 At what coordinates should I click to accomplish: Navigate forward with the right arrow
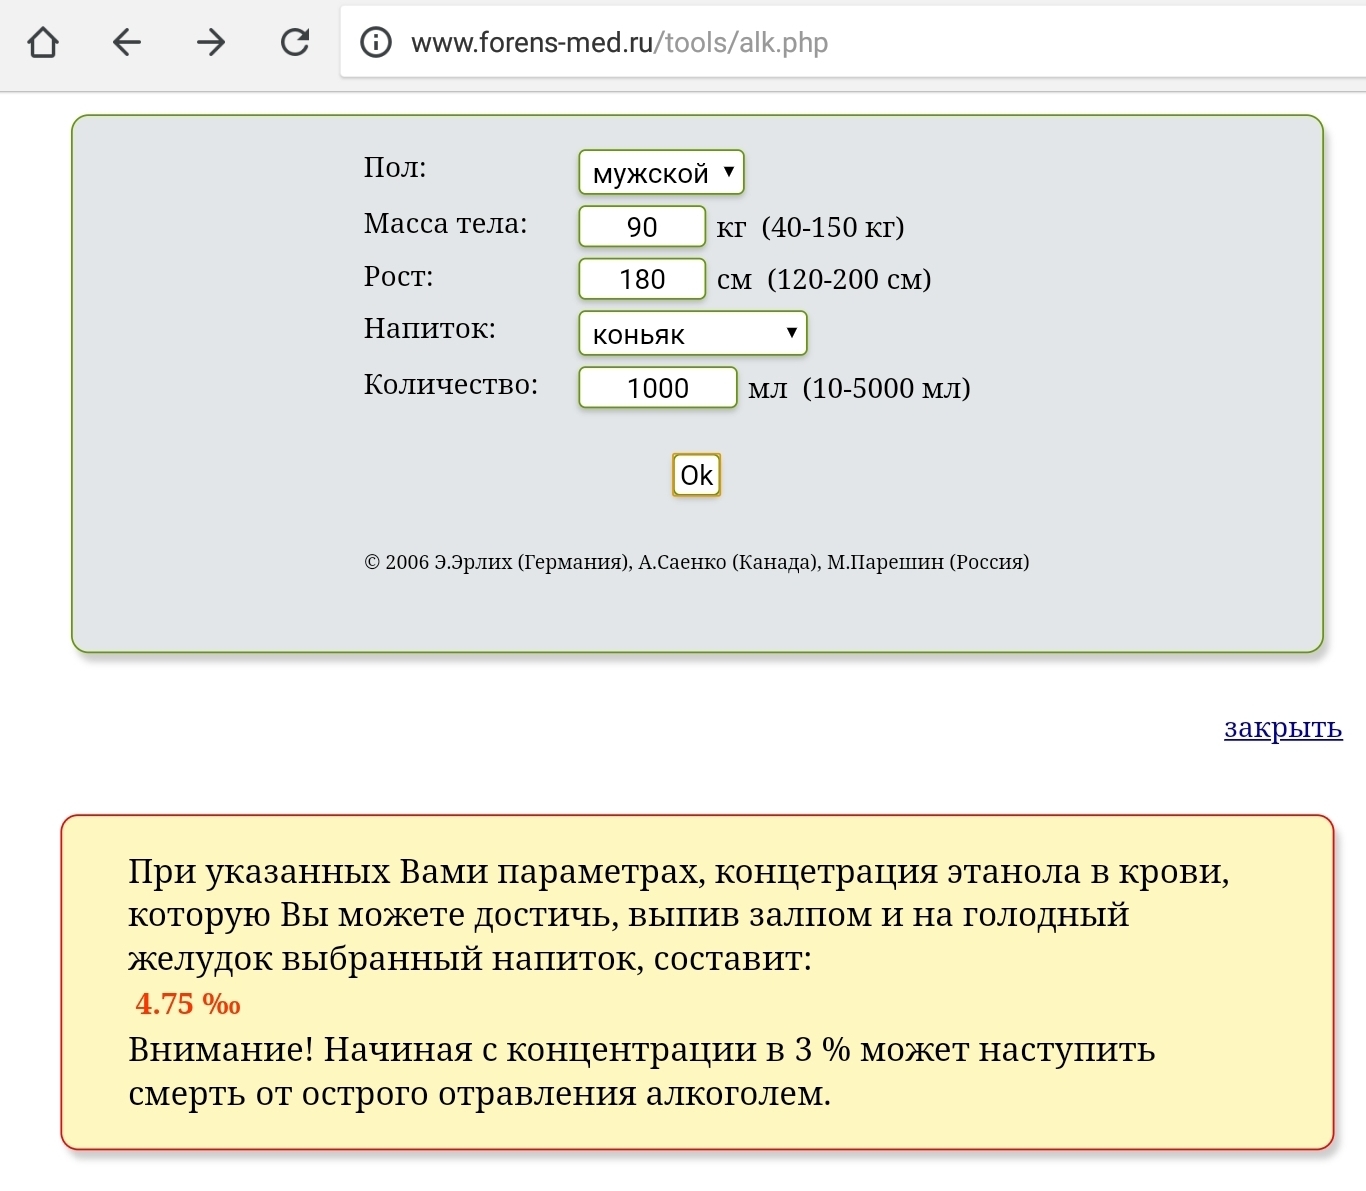[x=211, y=42]
